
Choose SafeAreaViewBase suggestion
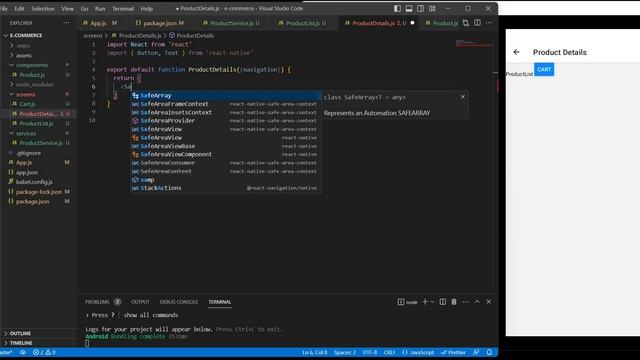click(225, 146)
